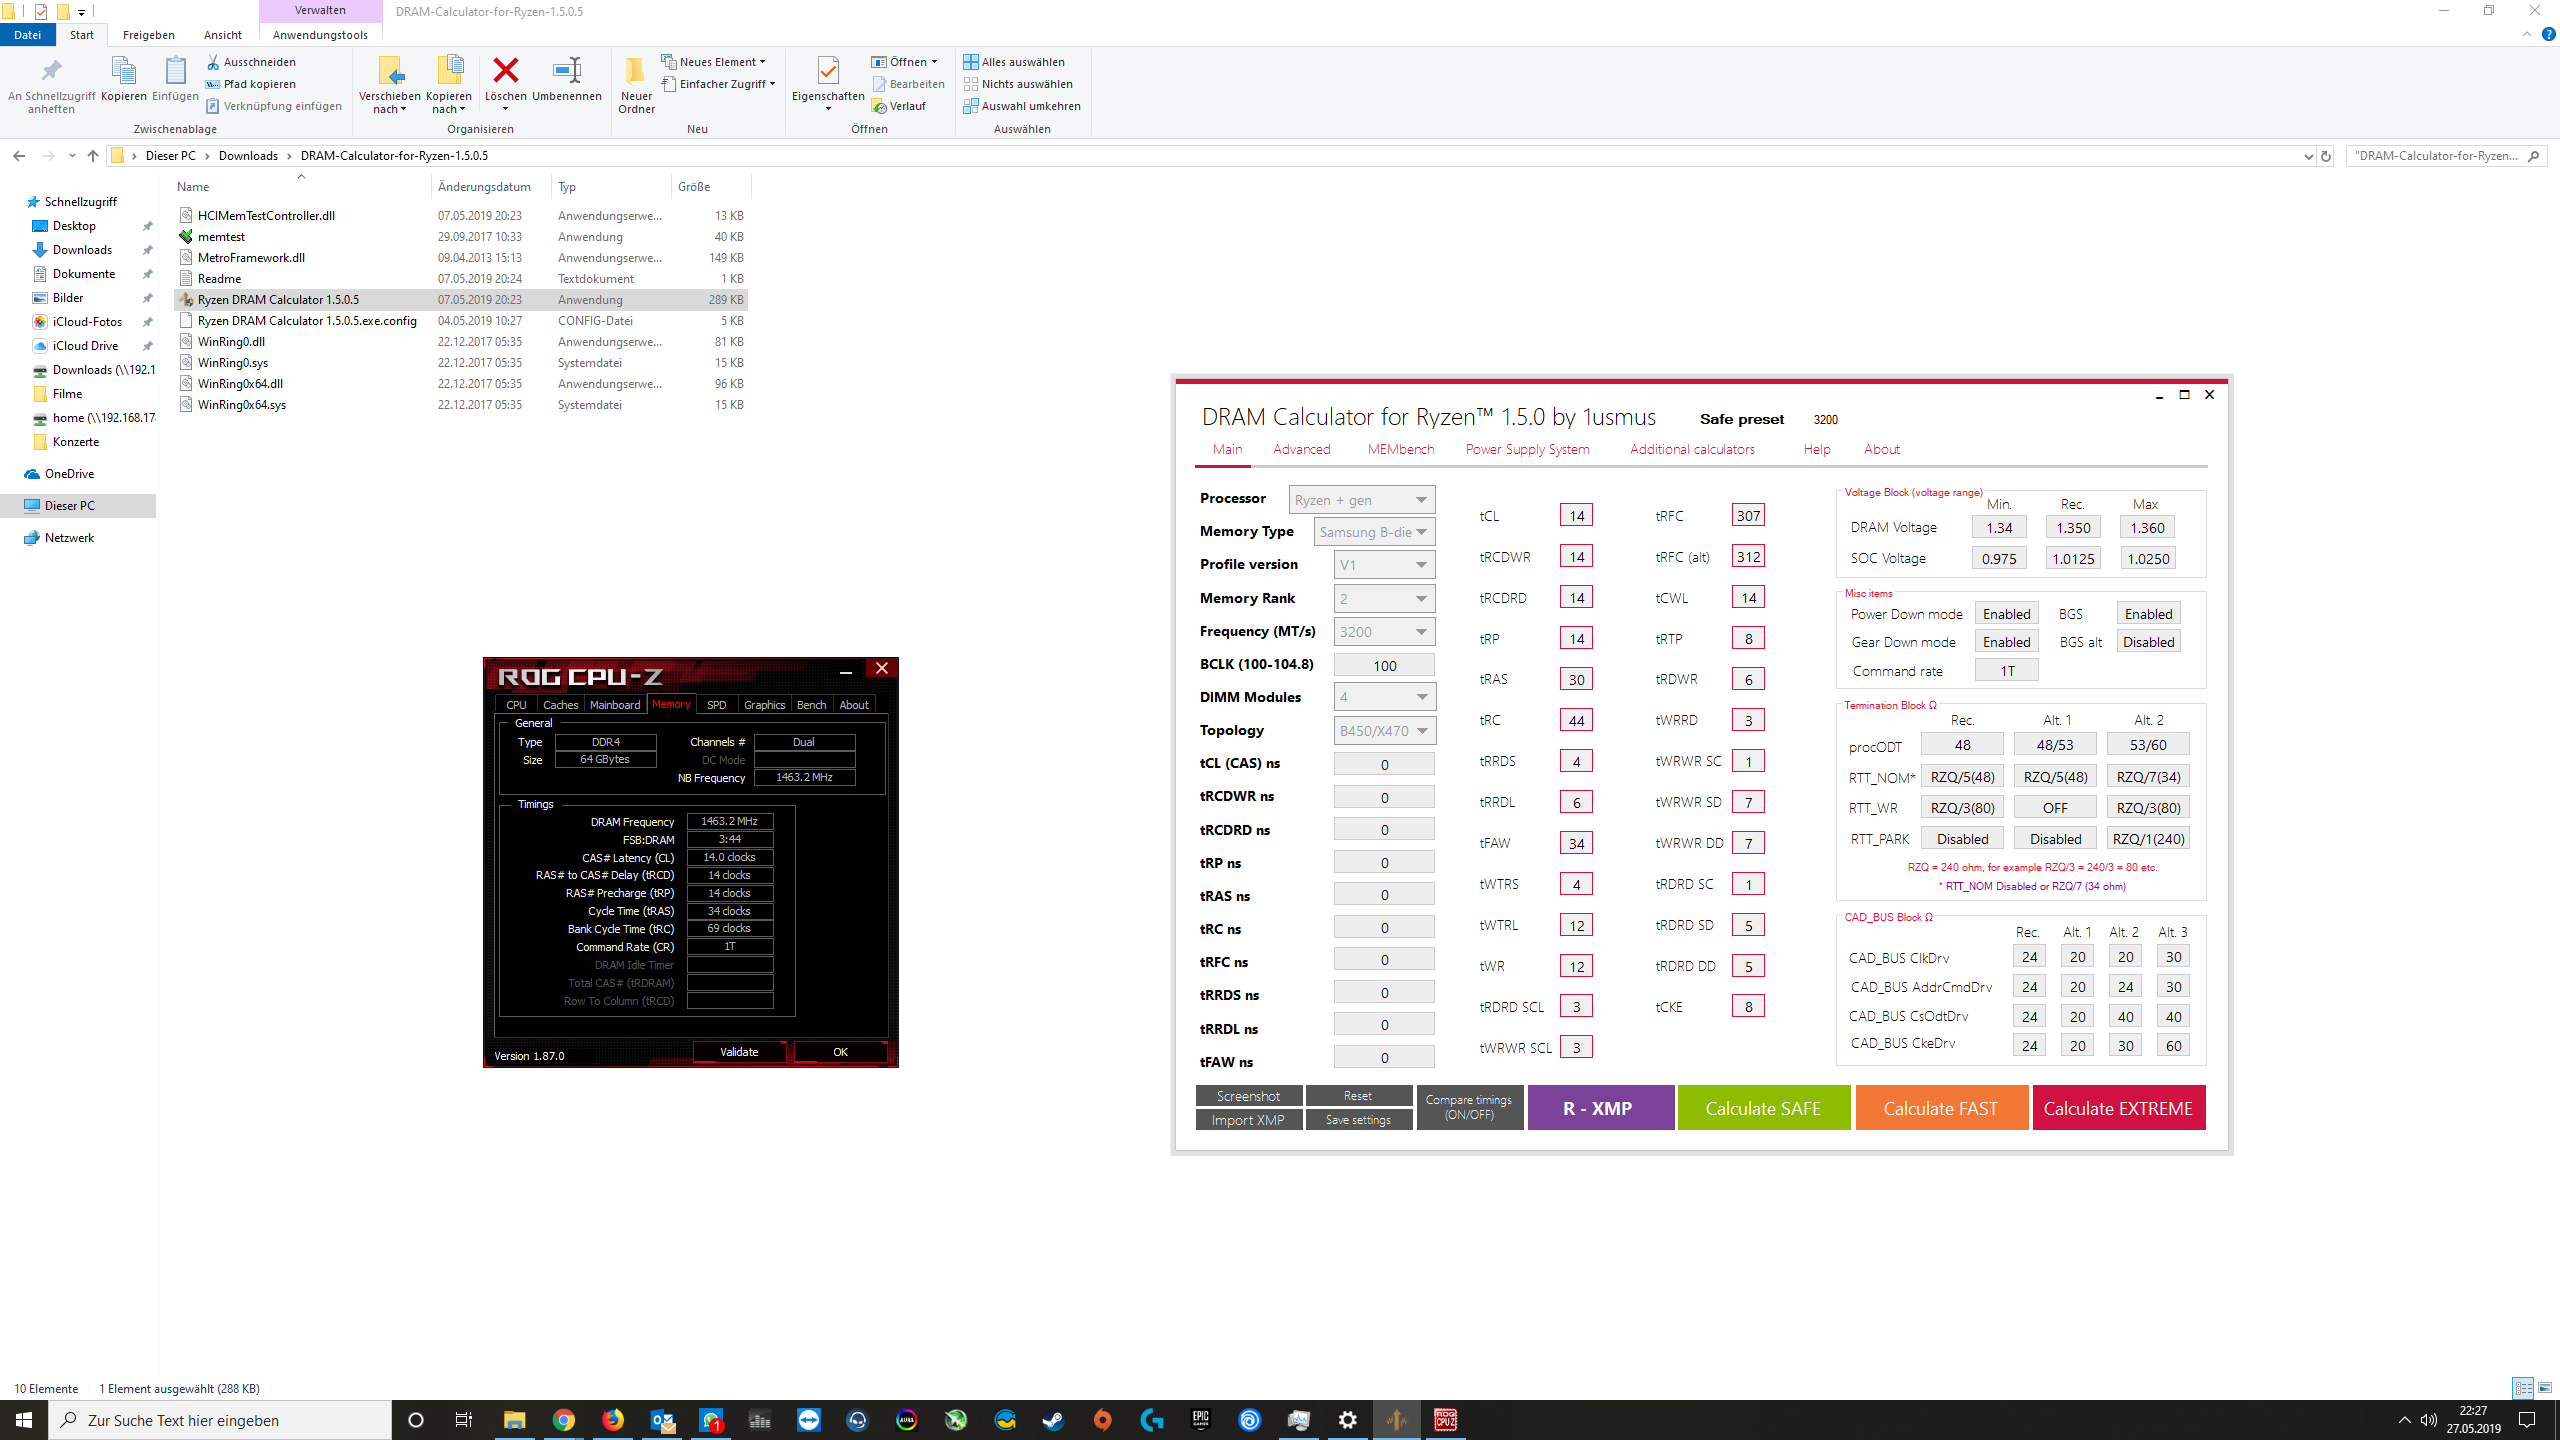Click the memtest application file icon
Screen dimensions: 2560x1440
pos(186,237)
